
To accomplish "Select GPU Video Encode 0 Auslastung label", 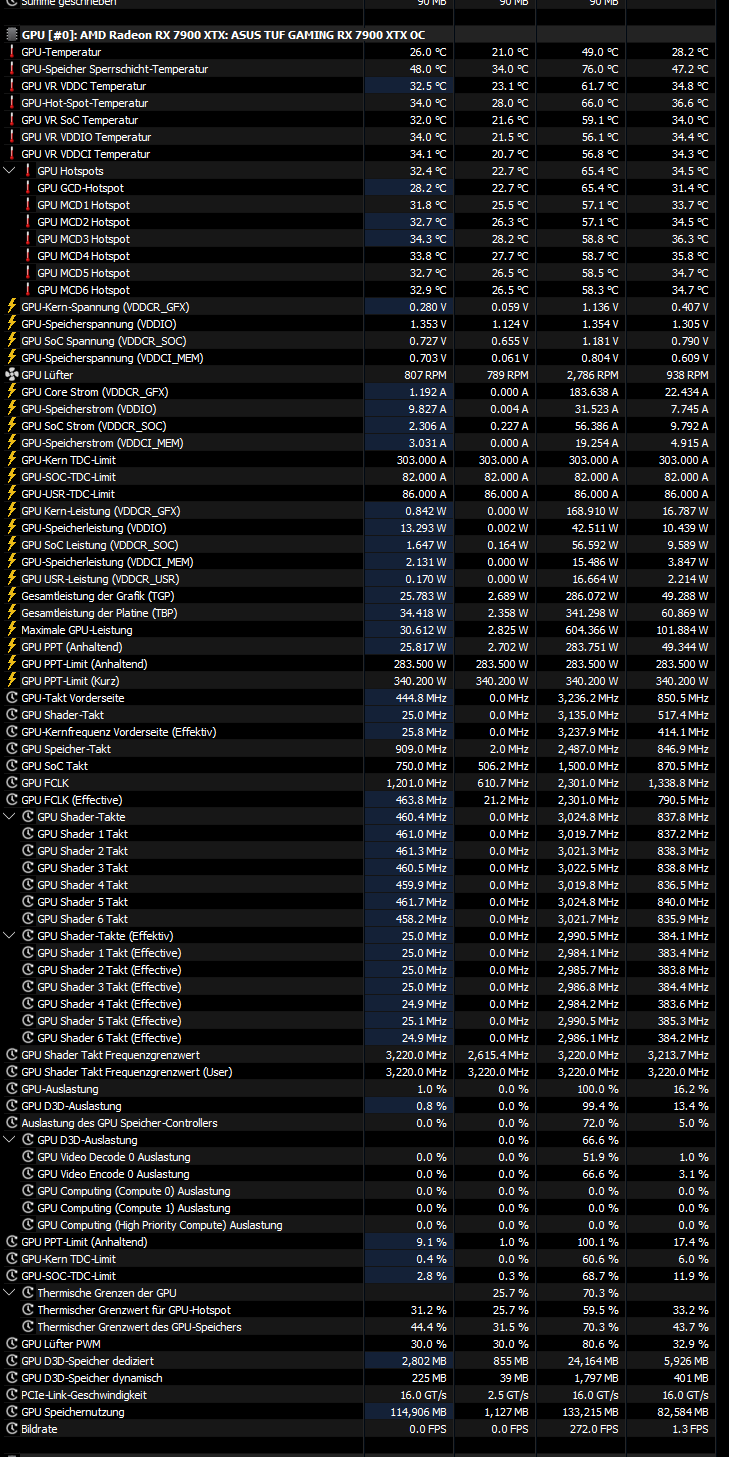I will click(x=113, y=1173).
